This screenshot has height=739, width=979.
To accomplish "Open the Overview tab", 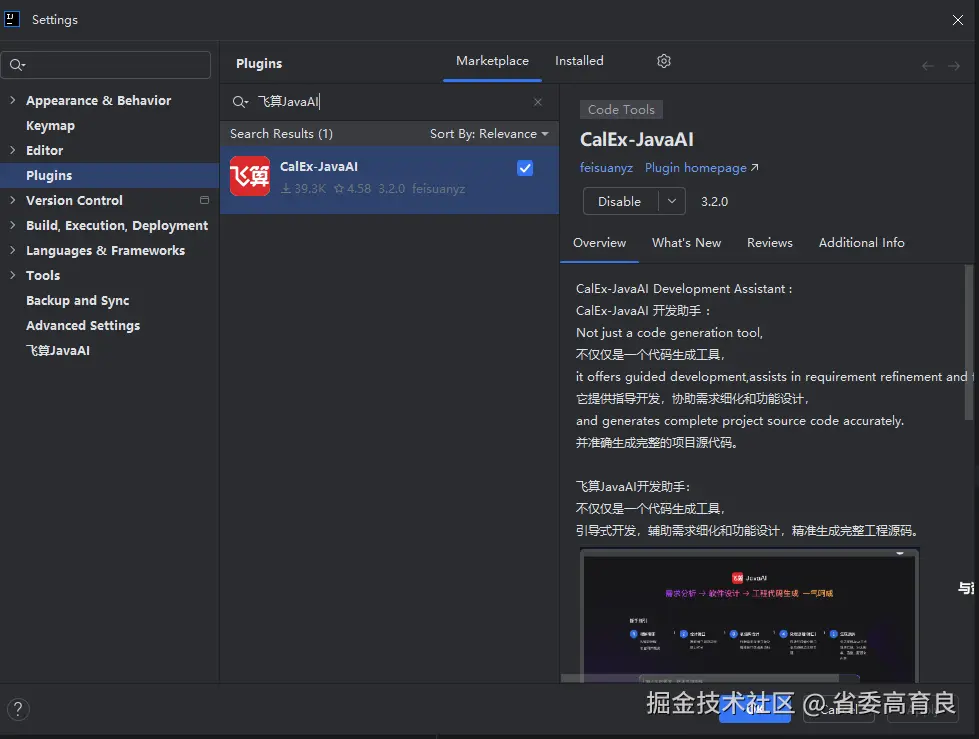I will [599, 243].
